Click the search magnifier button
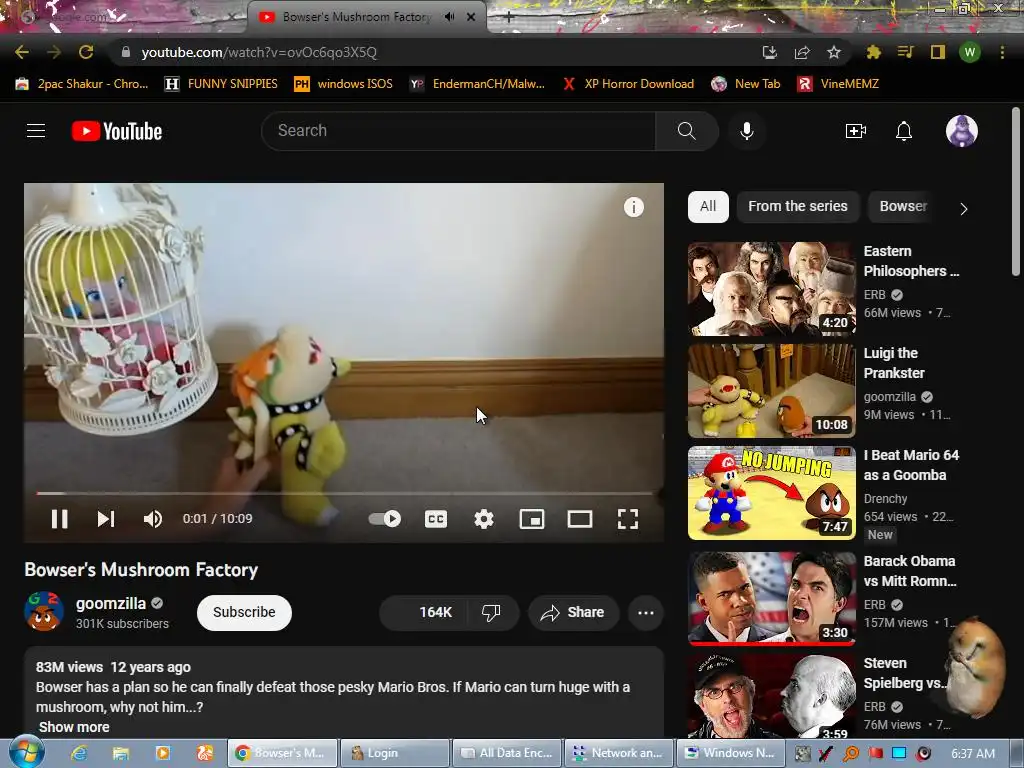The image size is (1024, 768). [x=686, y=131]
